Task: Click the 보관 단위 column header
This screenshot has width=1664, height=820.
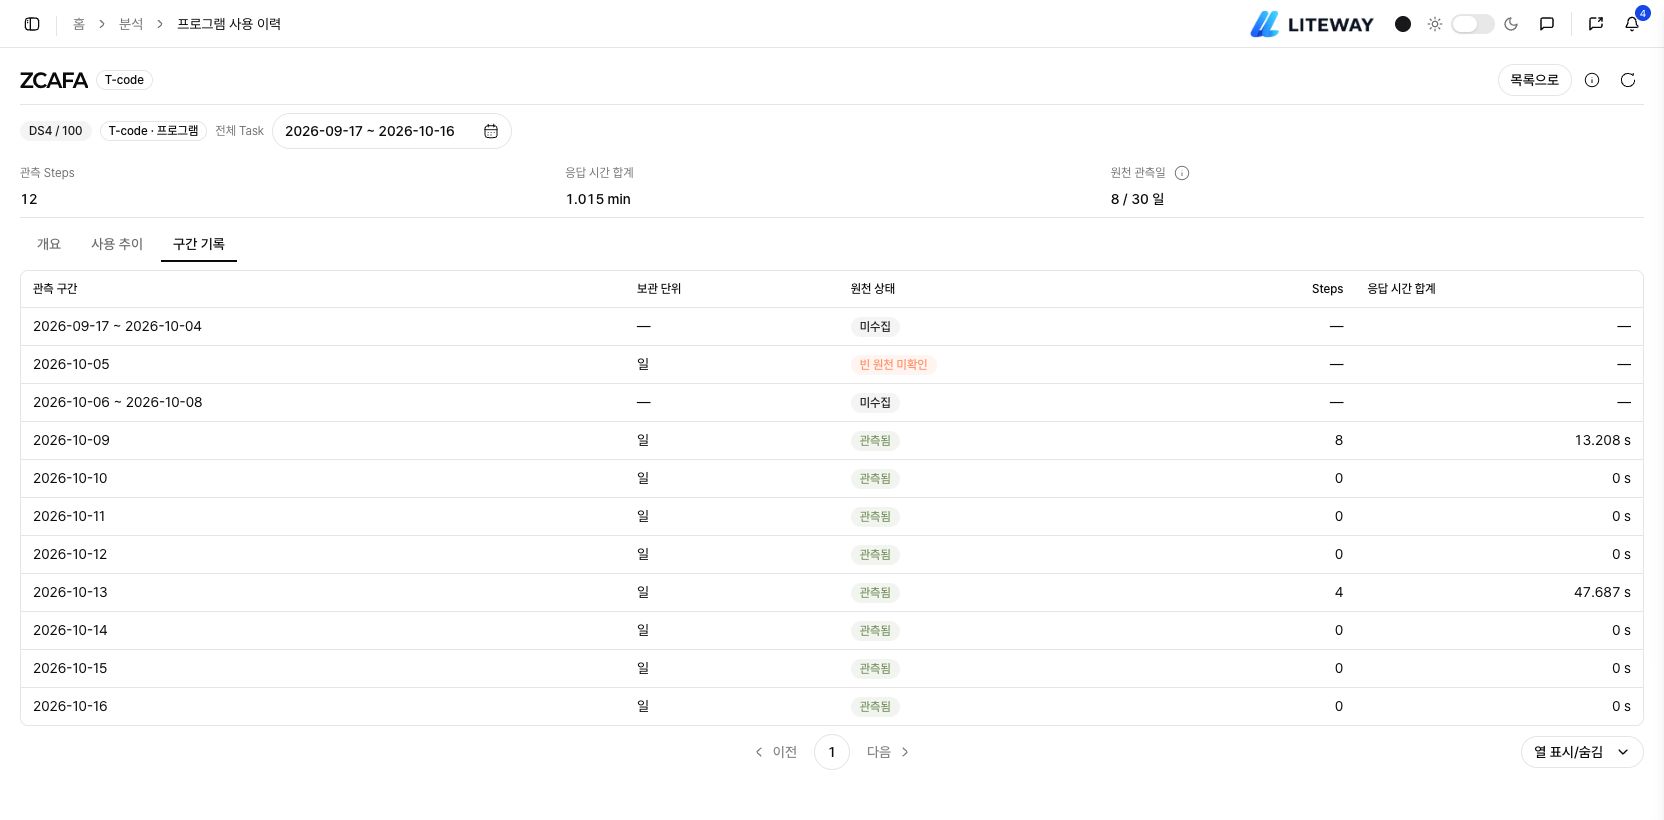Action: 659,289
